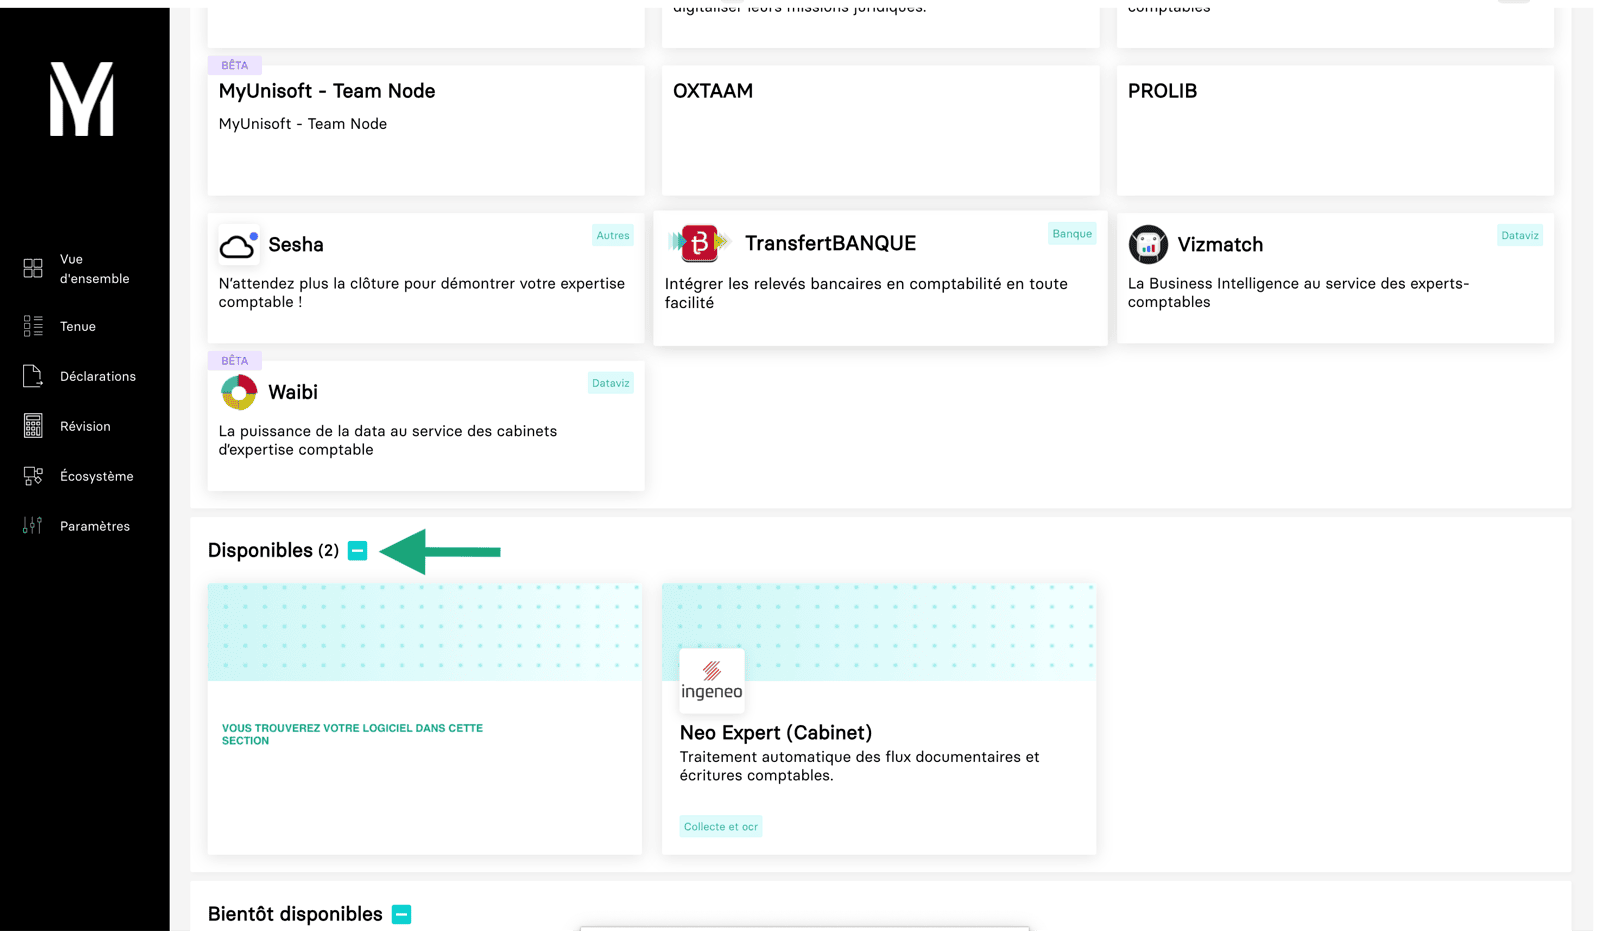Click the Dataviz tag on Waibi card

611,383
